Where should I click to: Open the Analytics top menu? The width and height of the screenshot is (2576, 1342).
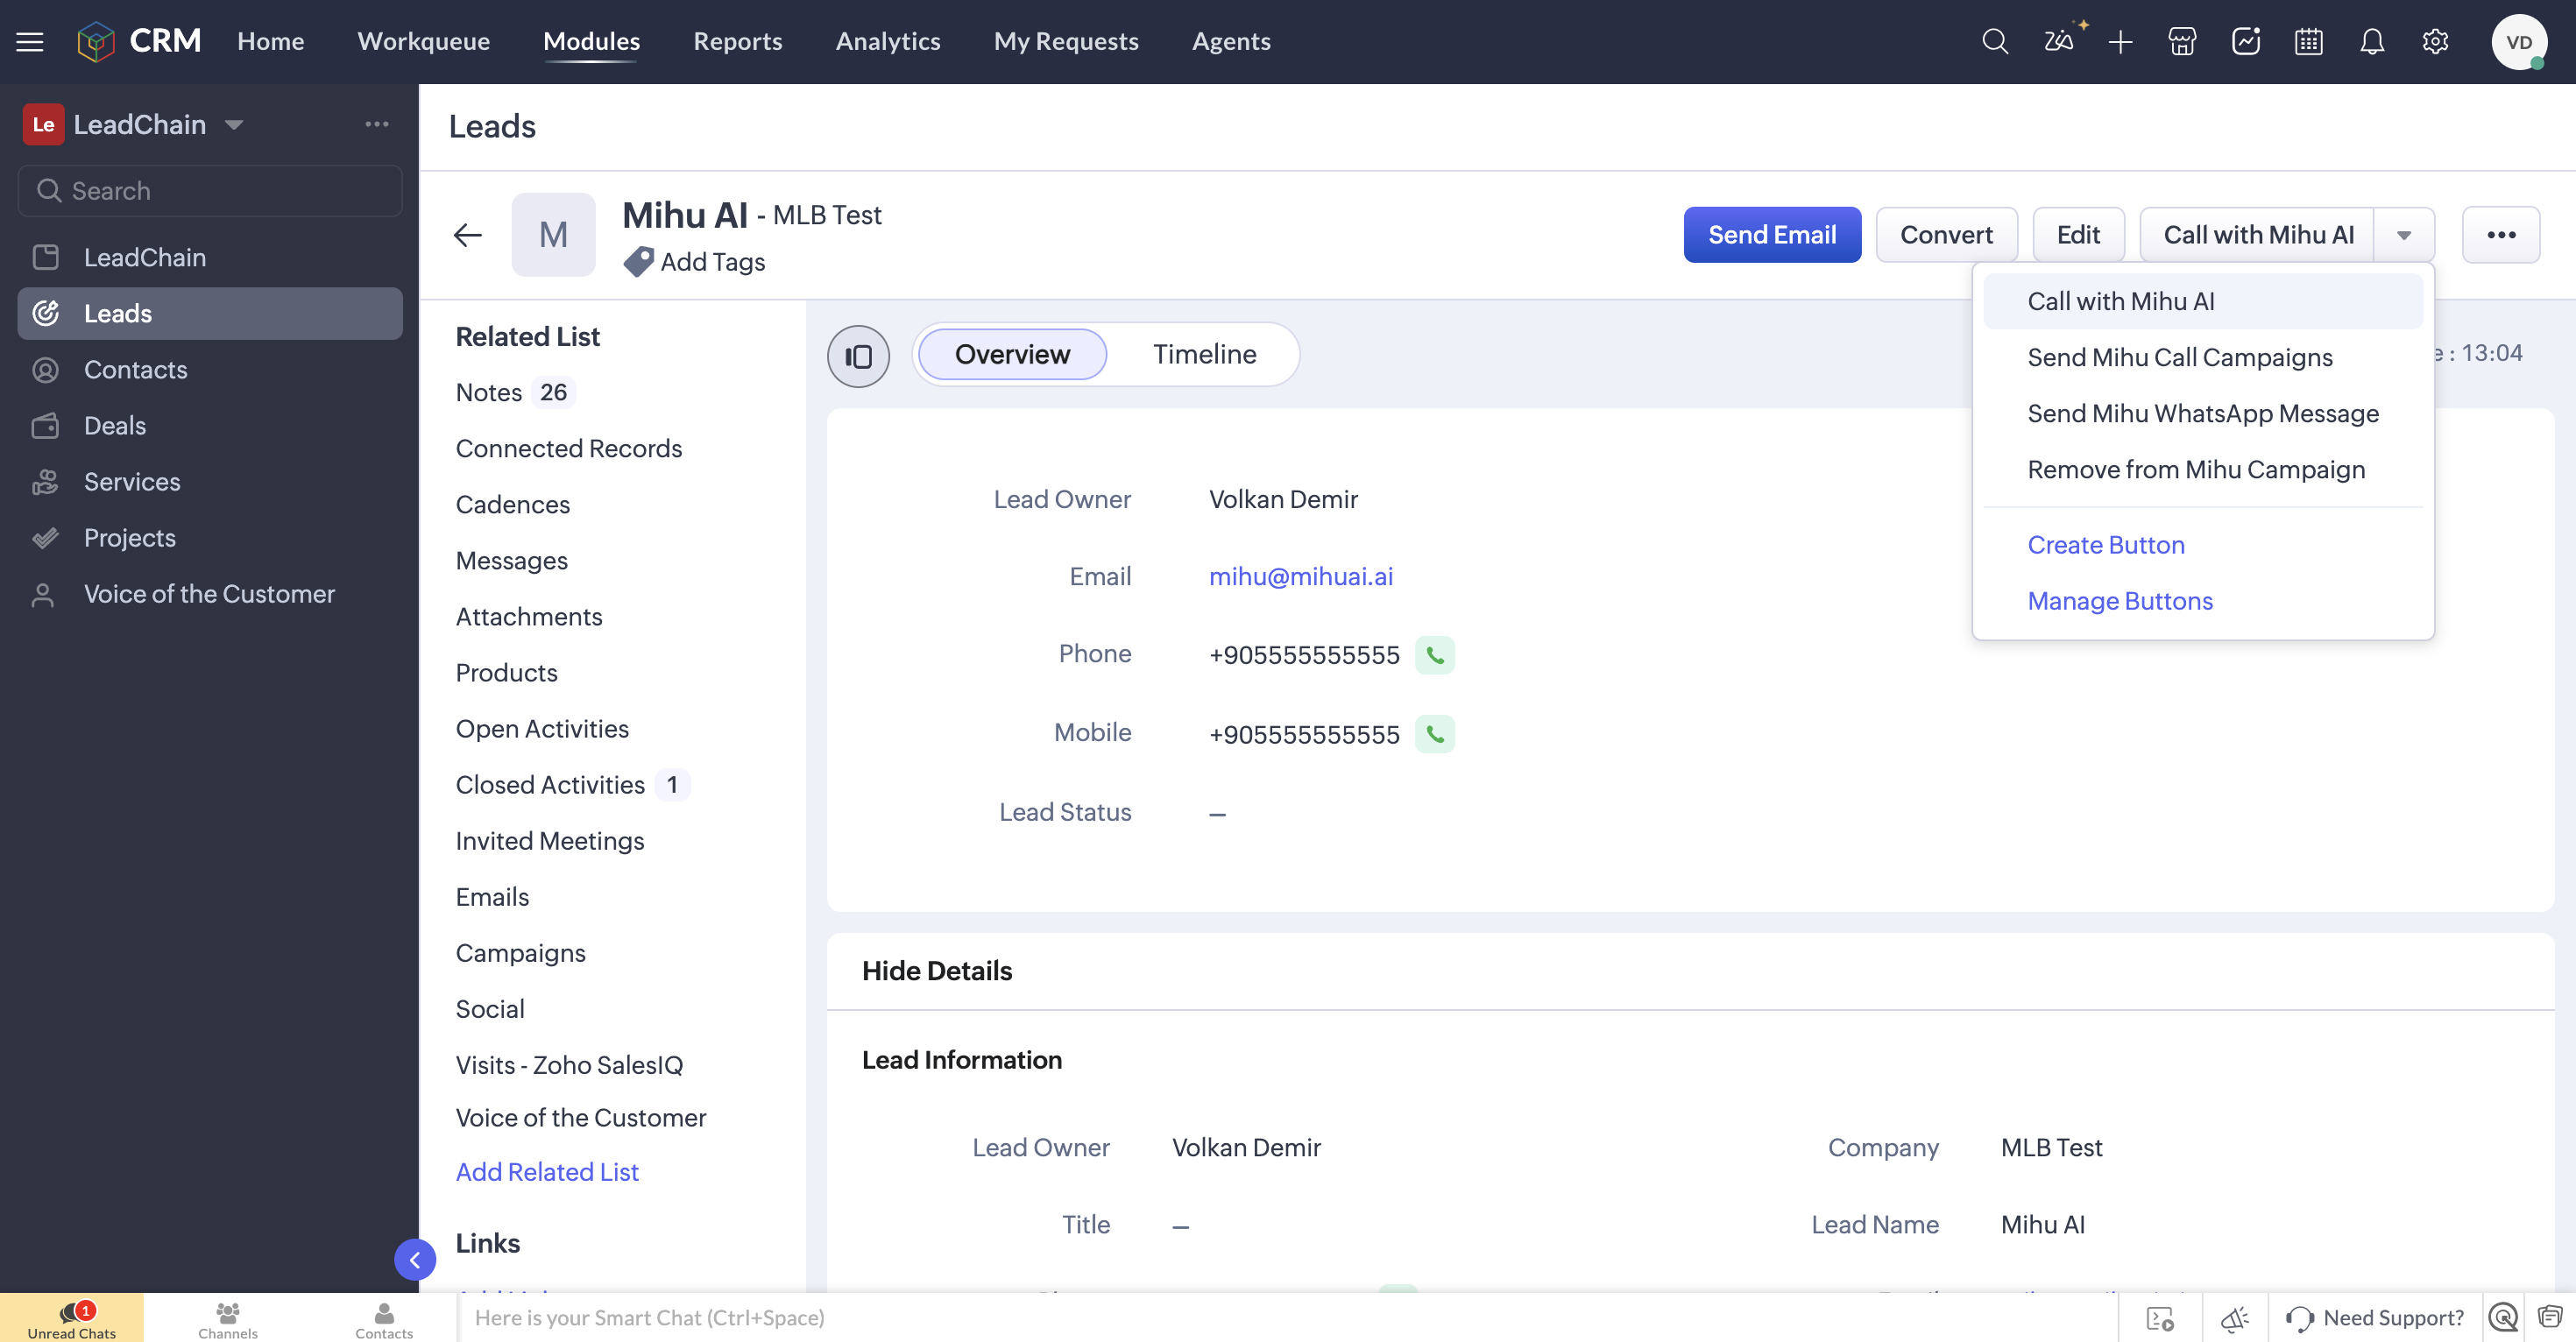tap(888, 41)
